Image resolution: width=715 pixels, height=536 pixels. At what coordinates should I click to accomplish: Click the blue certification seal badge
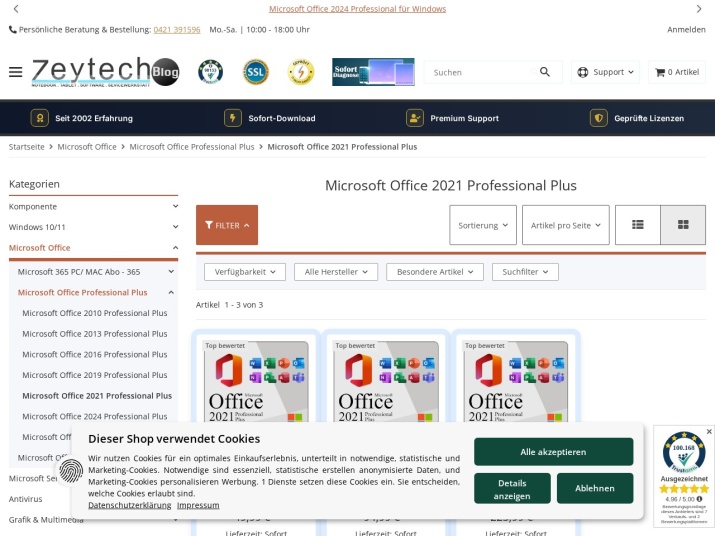tap(210, 72)
